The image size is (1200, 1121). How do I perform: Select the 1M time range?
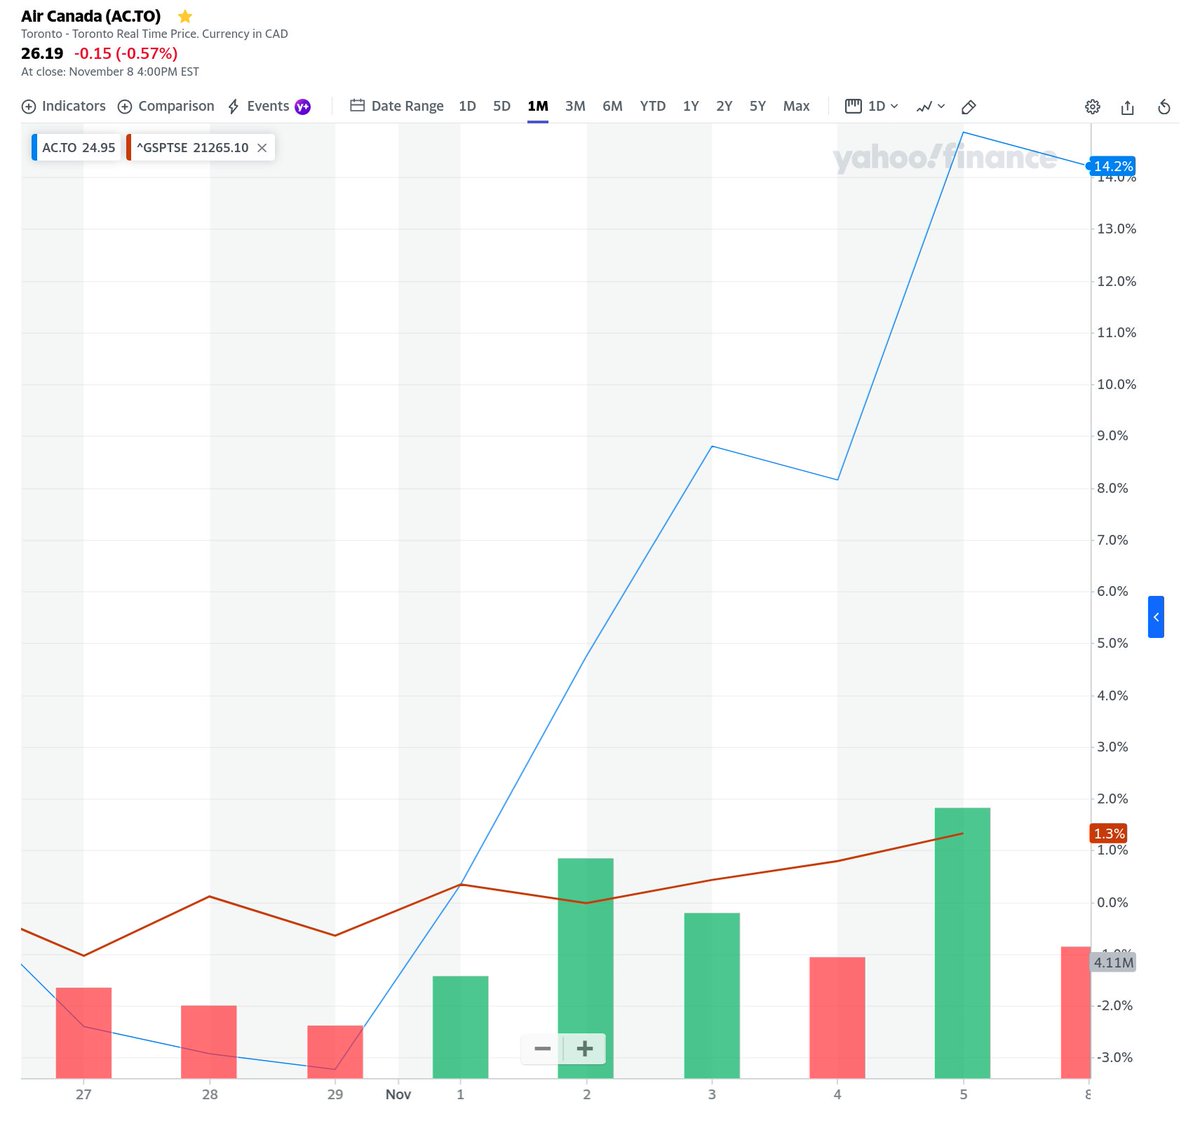538,106
